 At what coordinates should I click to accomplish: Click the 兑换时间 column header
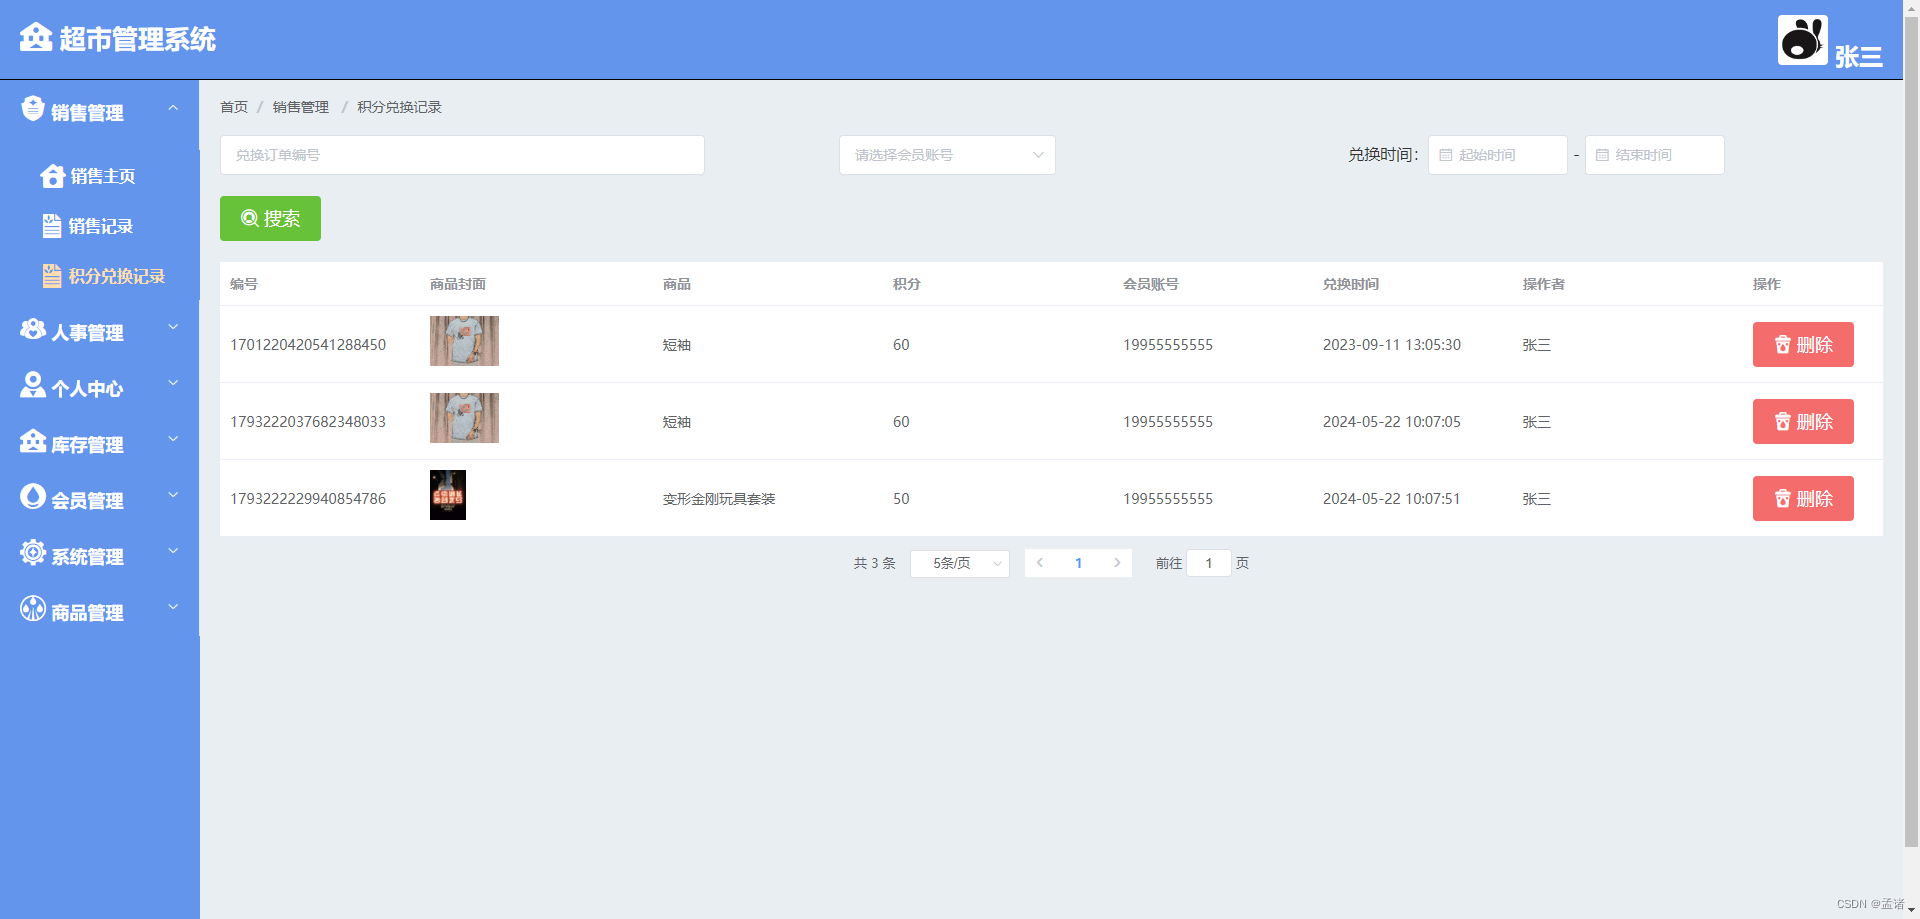1351,284
